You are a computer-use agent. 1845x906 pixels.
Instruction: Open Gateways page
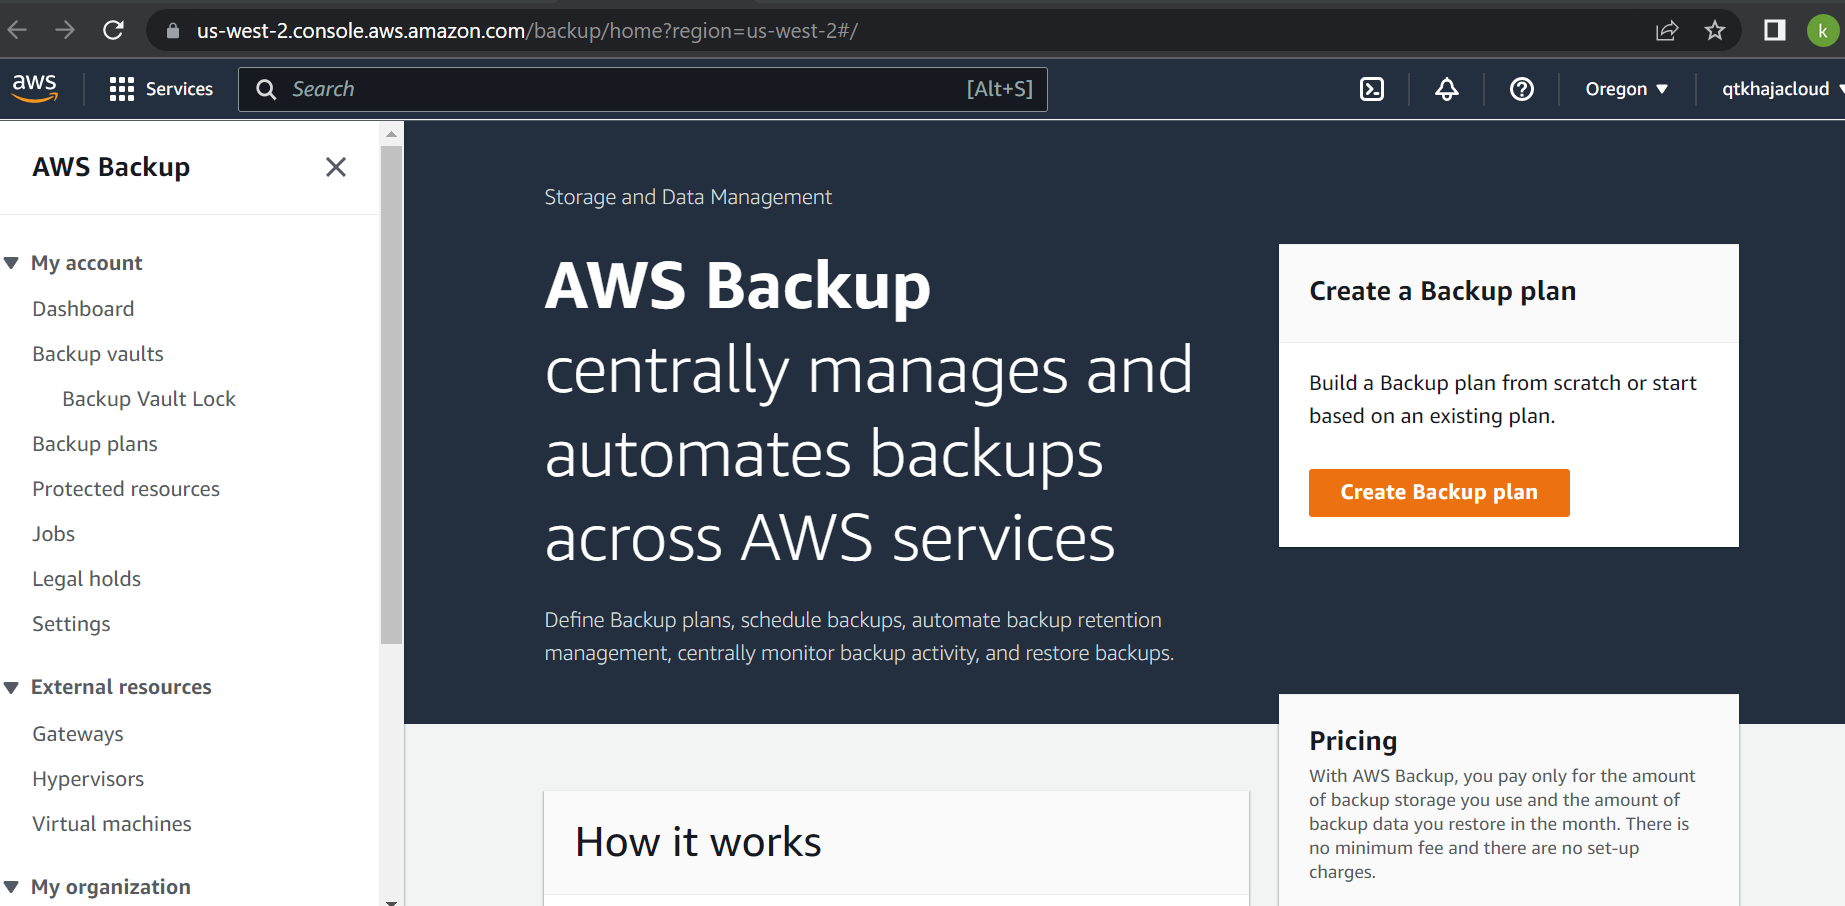tap(78, 734)
